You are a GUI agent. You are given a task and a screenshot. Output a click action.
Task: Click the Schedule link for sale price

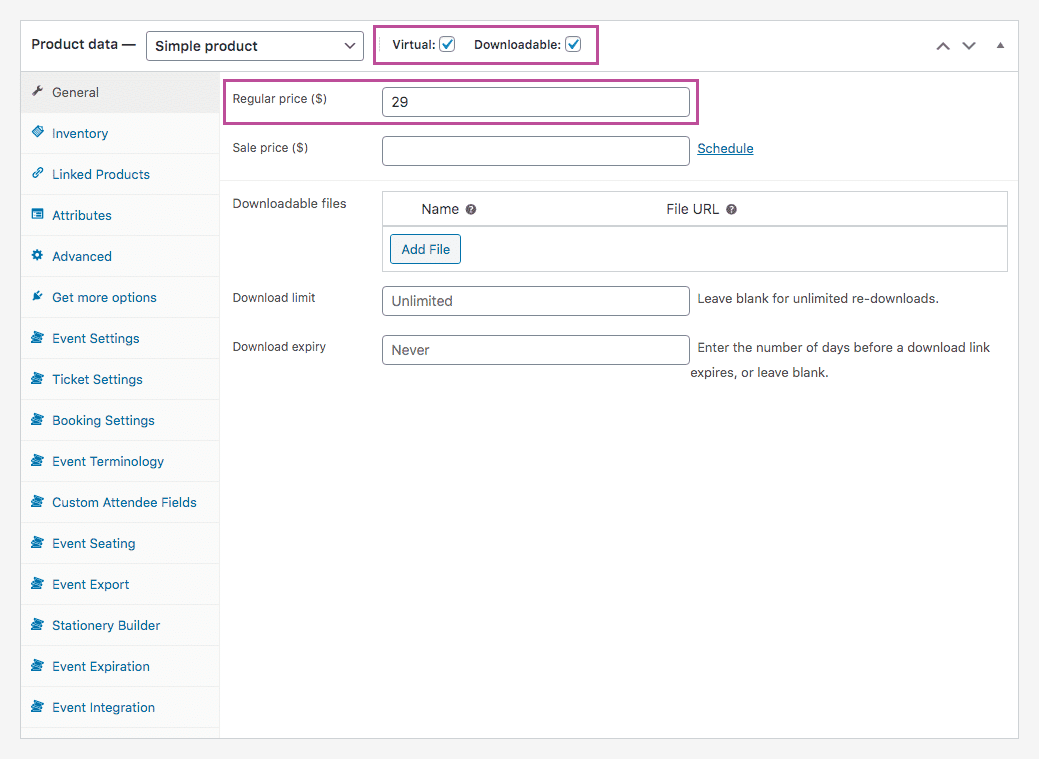(x=725, y=148)
